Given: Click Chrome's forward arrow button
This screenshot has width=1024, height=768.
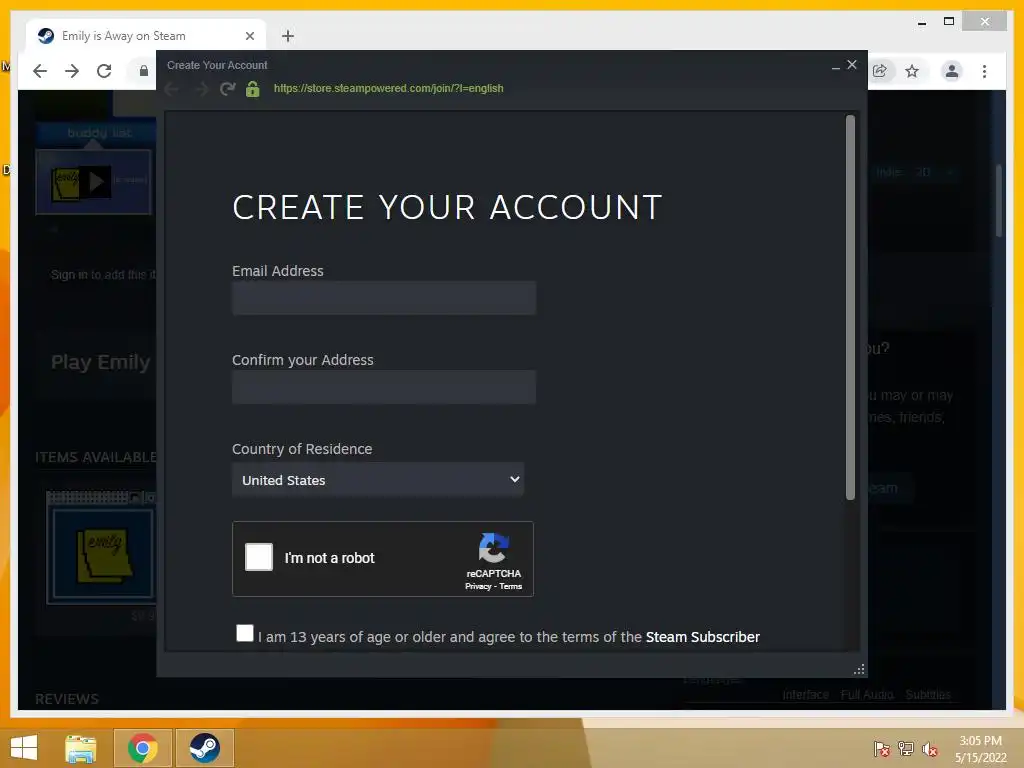Looking at the screenshot, I should coord(72,71).
